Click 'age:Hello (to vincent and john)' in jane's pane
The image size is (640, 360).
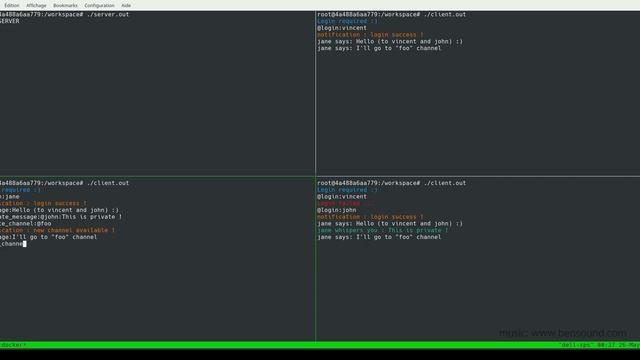(60, 210)
